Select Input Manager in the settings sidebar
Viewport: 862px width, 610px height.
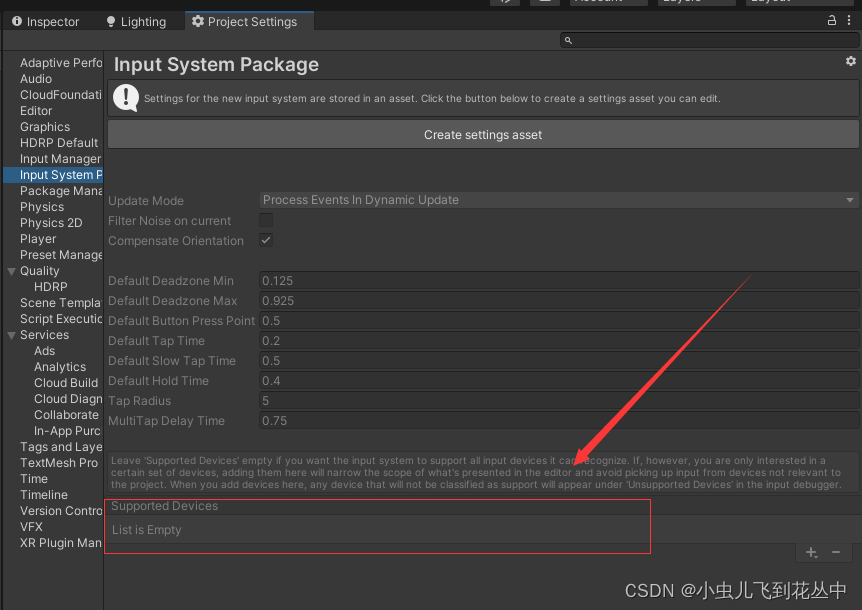click(x=59, y=158)
